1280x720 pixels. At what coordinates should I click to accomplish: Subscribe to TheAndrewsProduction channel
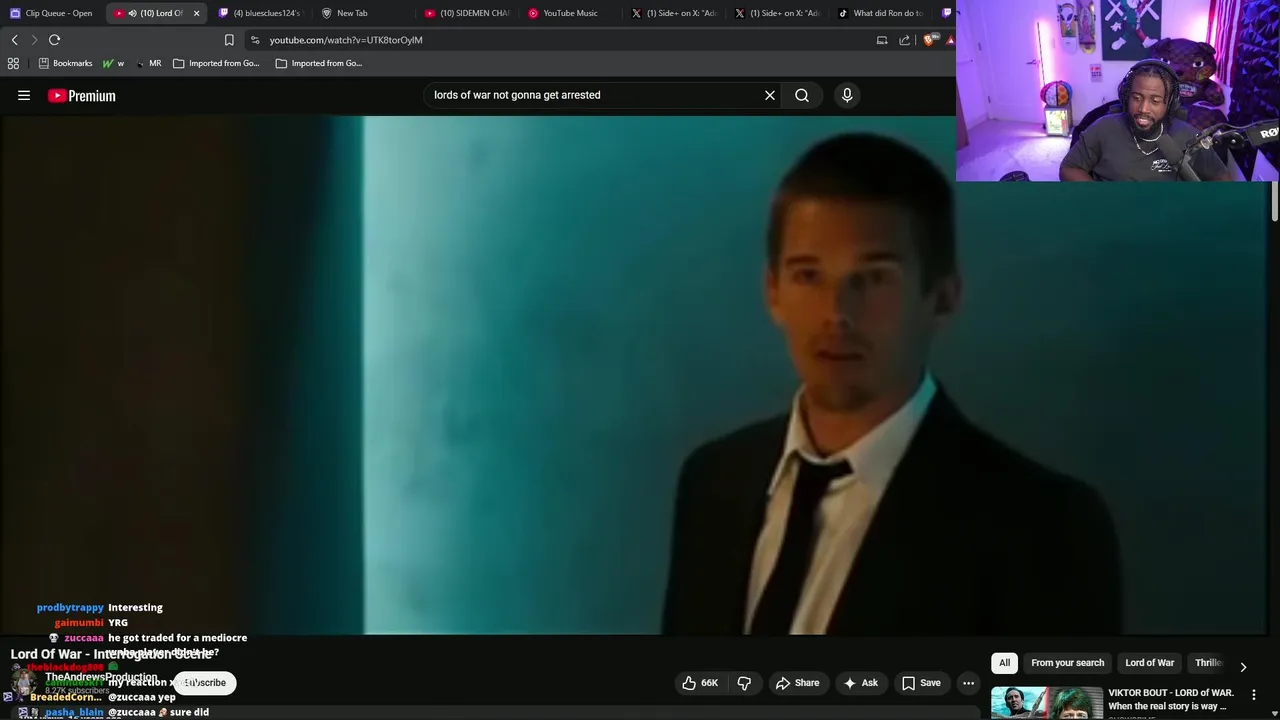(205, 683)
